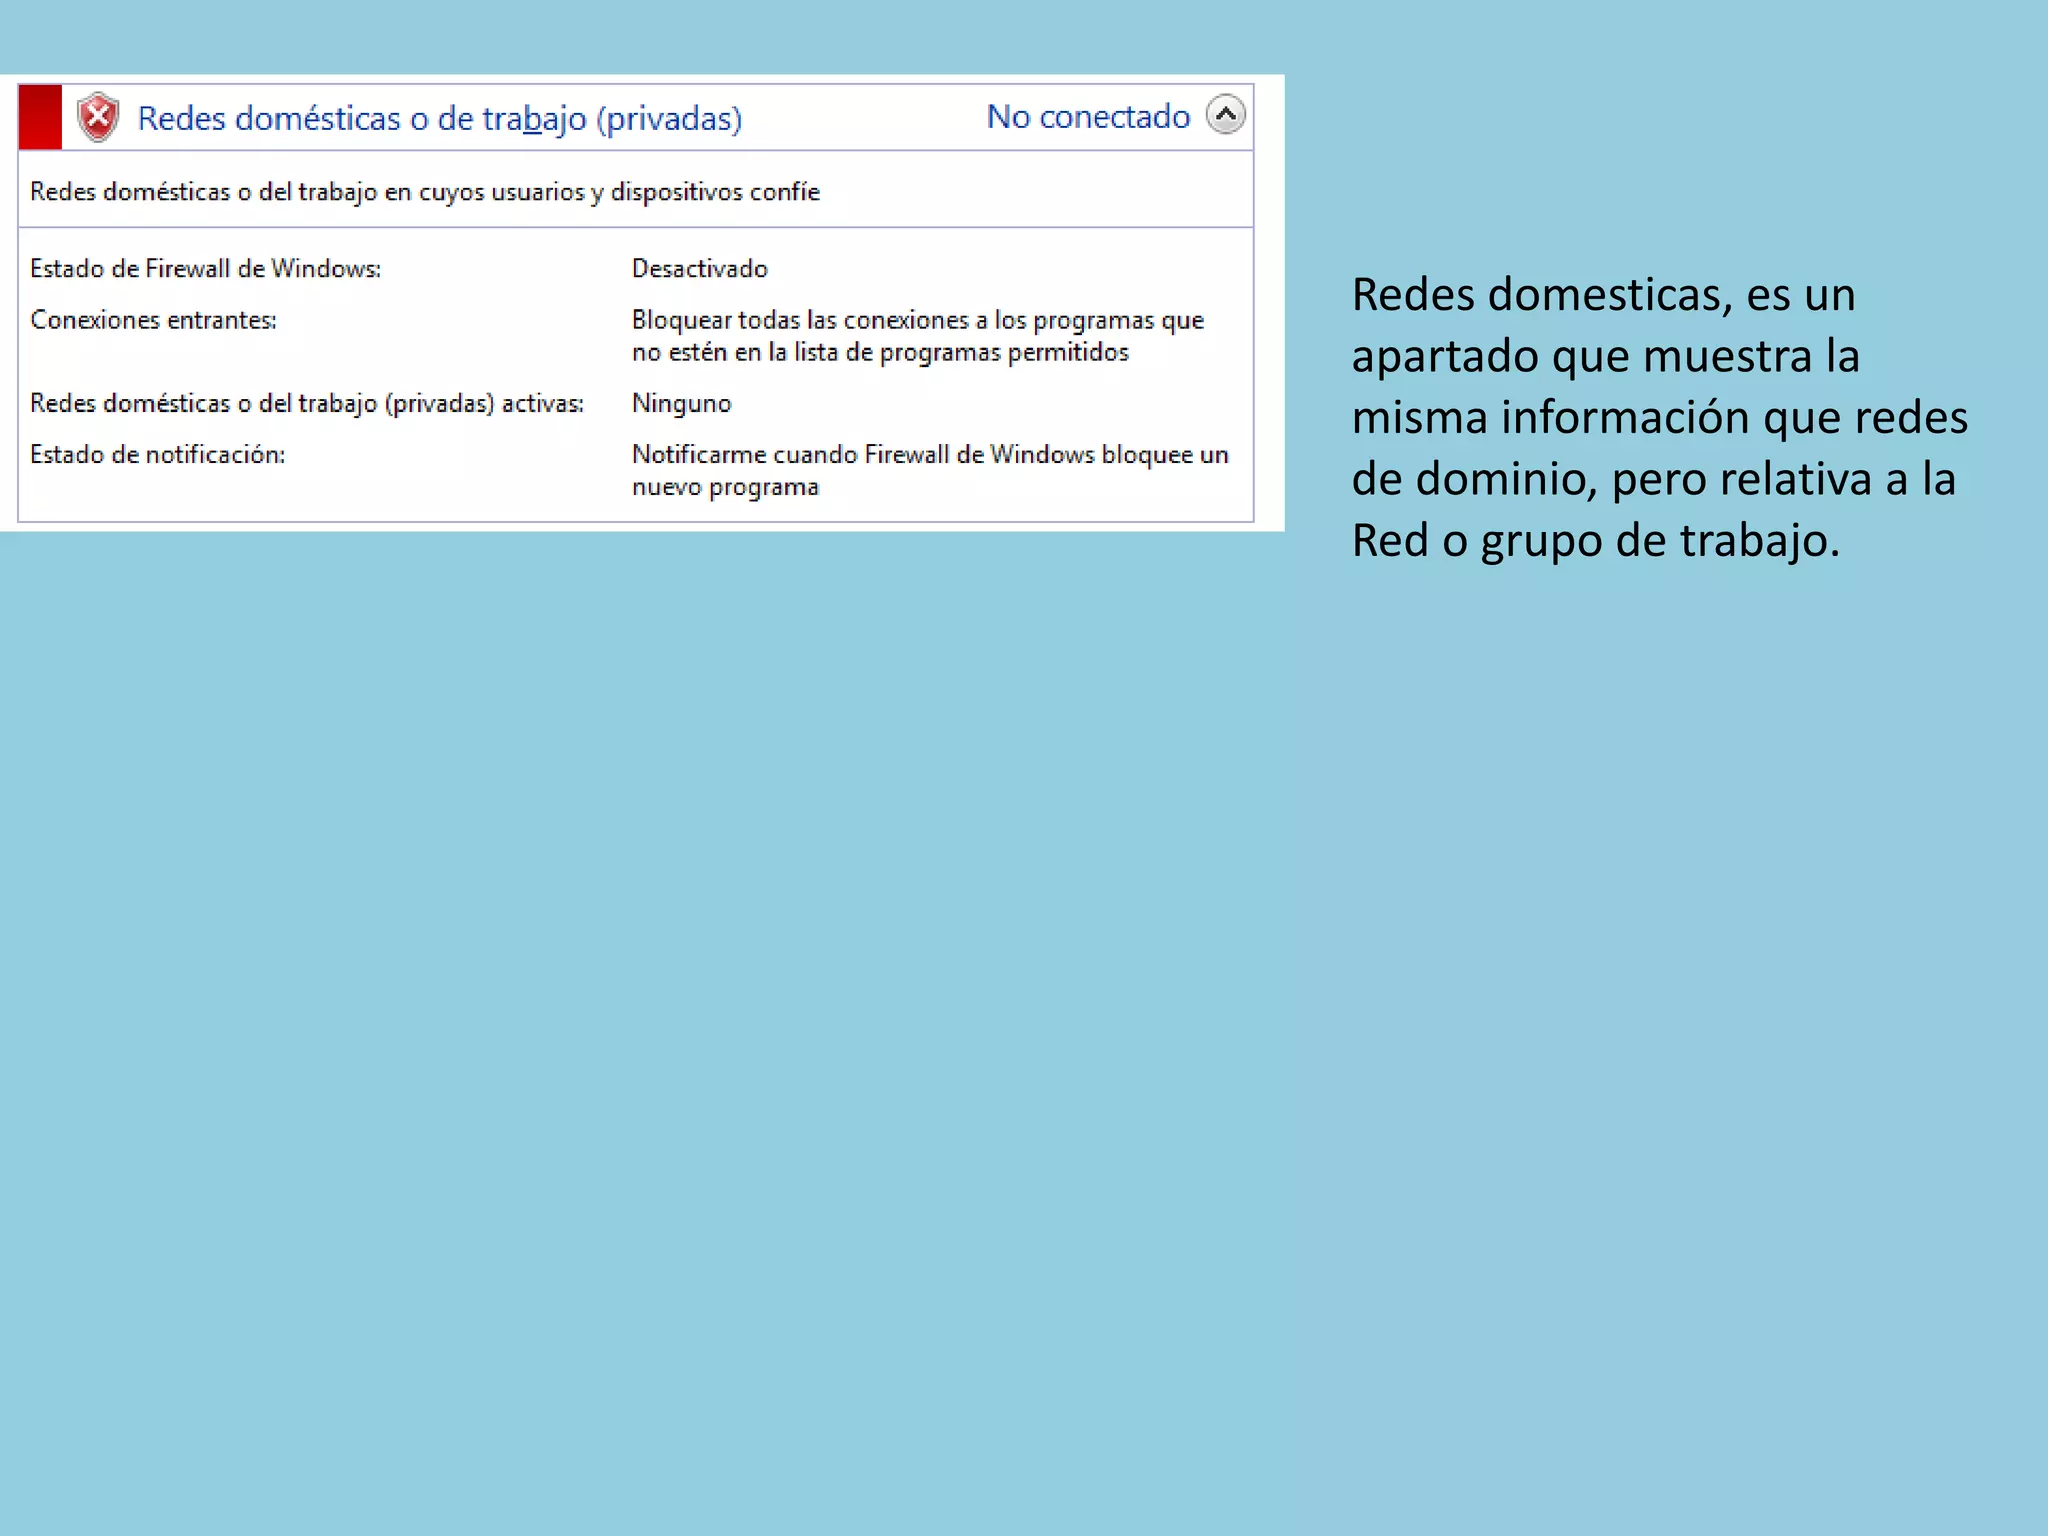
Task: Select 'Conexiones entrantes:' label
Action: 153,320
